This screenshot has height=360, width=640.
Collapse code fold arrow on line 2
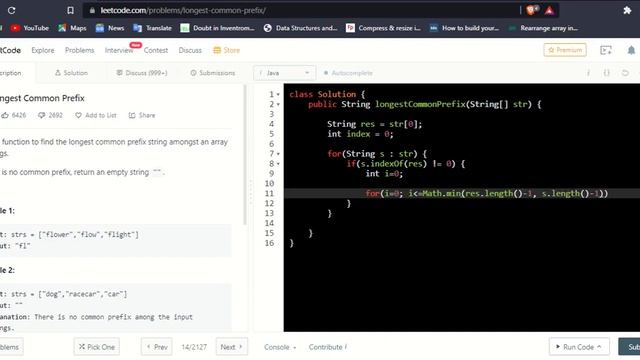(278, 104)
